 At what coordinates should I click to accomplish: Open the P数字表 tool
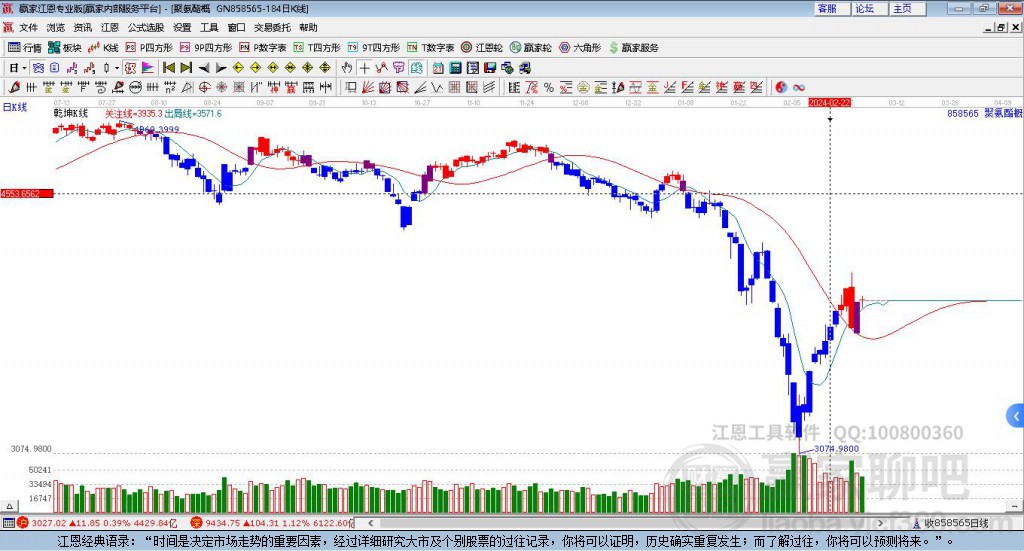[x=263, y=48]
